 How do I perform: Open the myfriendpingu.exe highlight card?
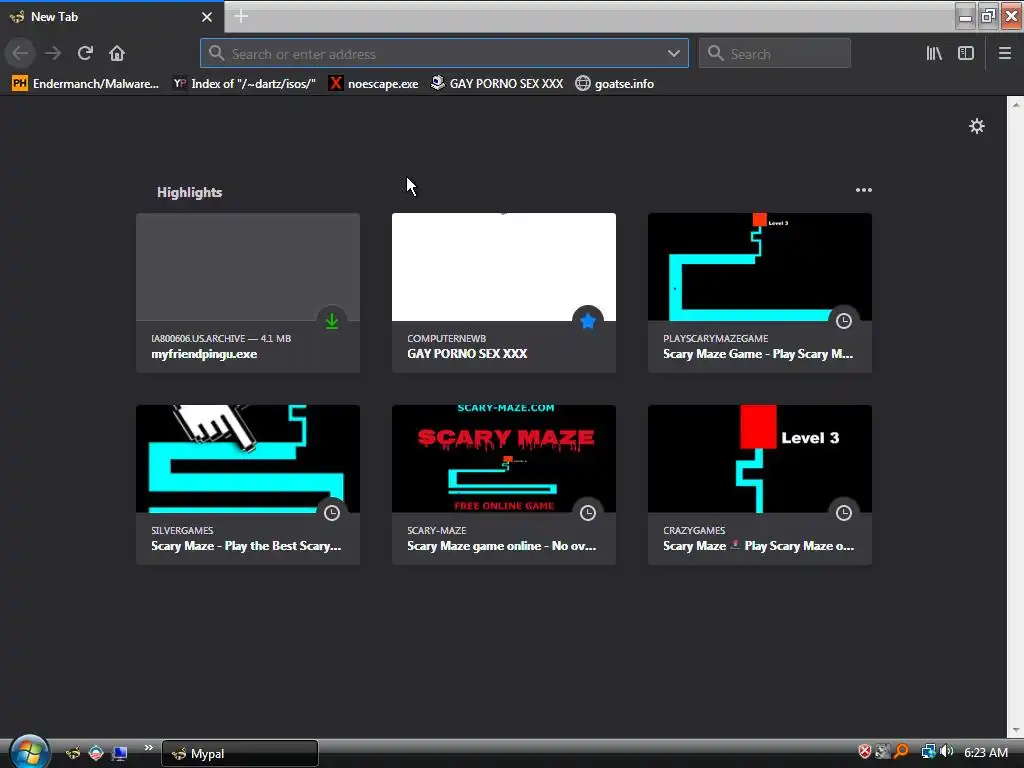(248, 293)
